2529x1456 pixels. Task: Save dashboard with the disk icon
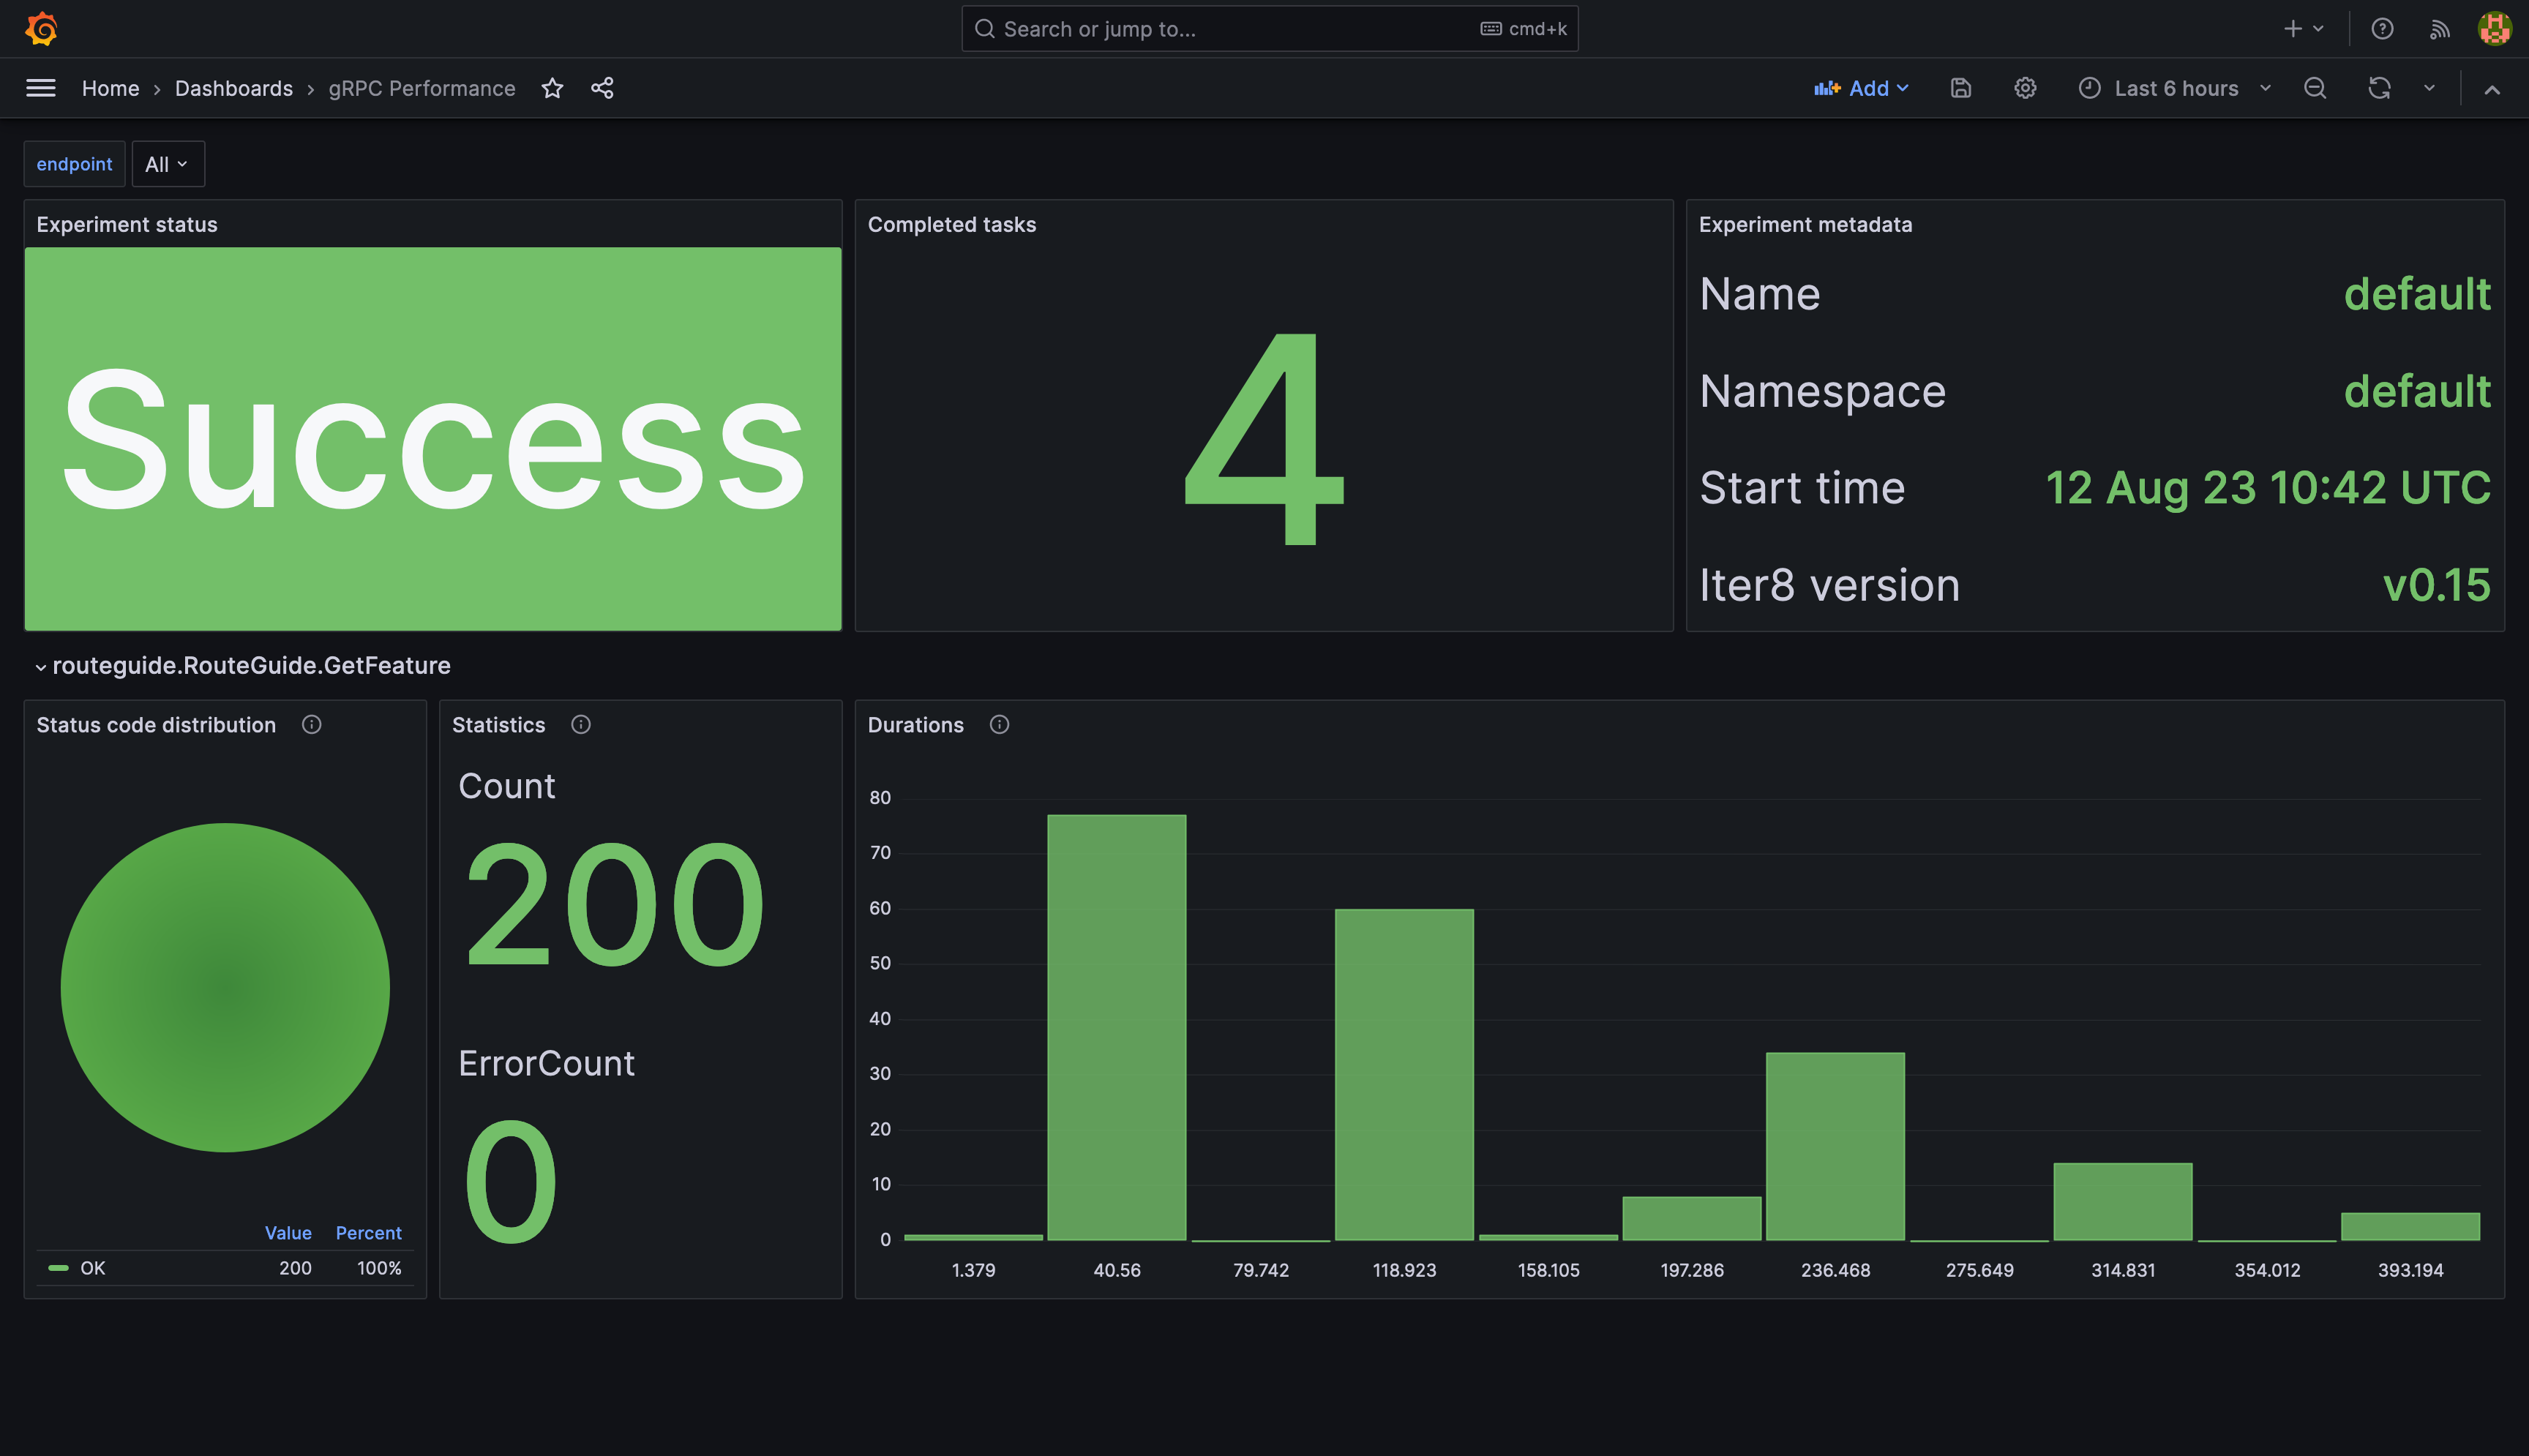[1960, 88]
